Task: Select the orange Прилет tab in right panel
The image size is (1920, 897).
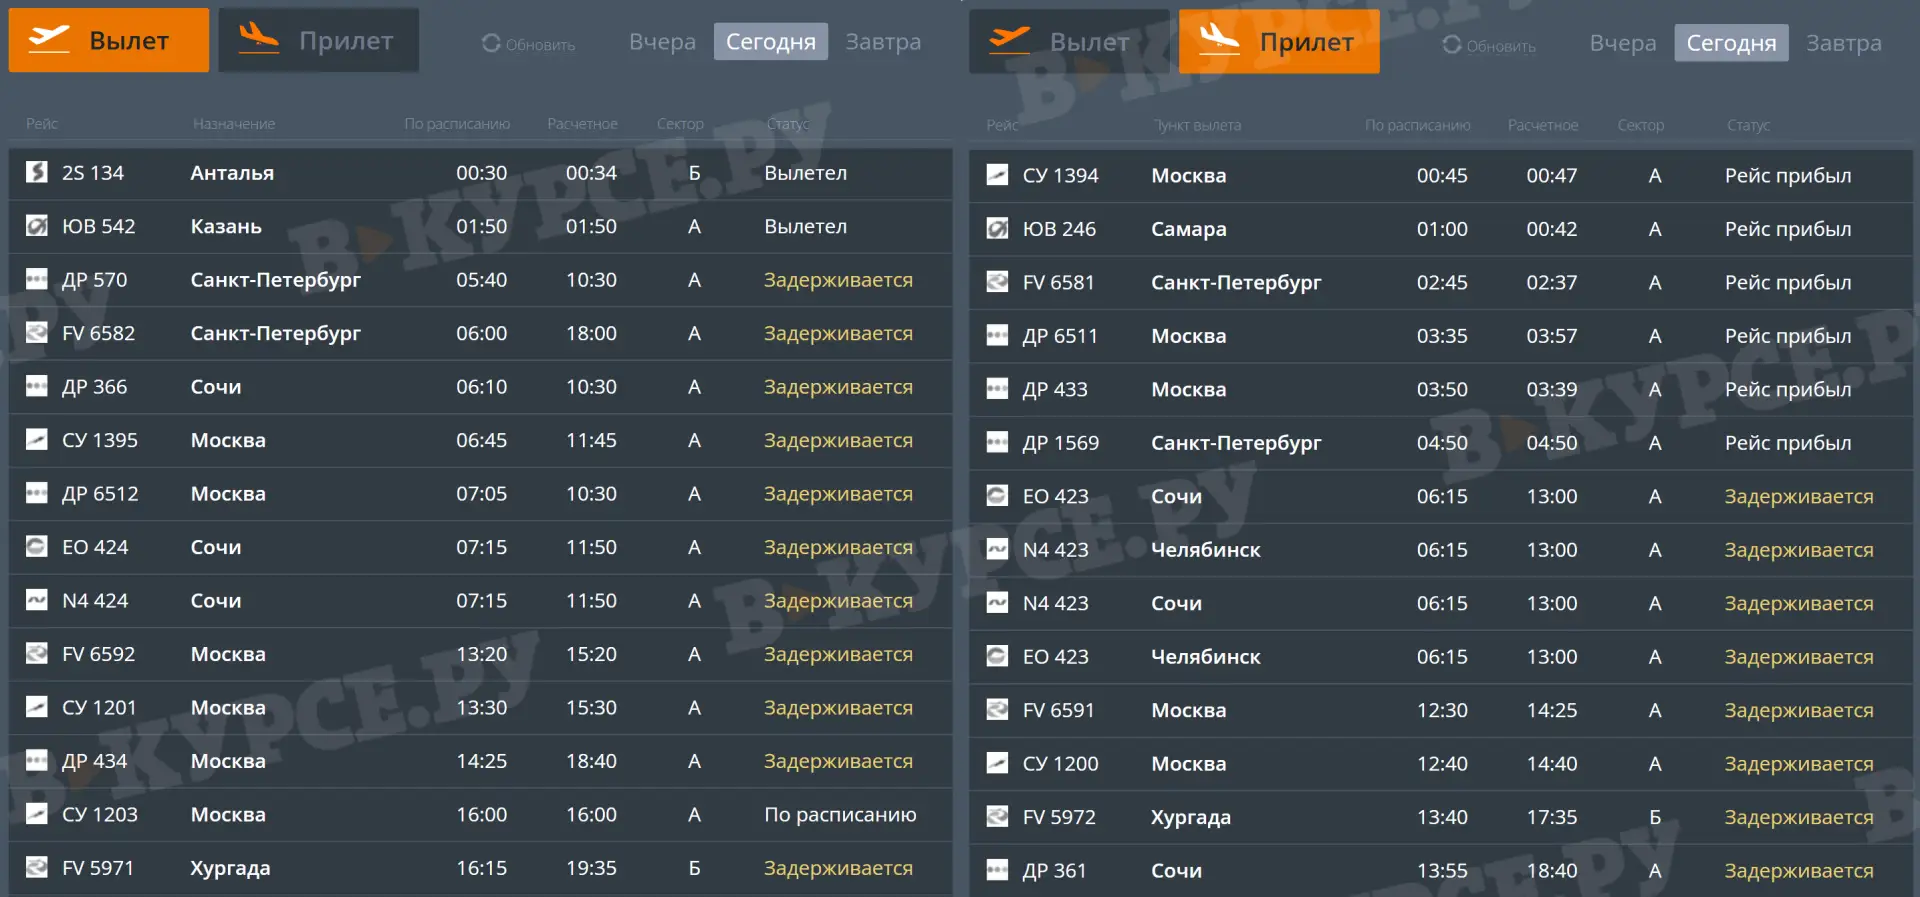Action: pos(1279,42)
